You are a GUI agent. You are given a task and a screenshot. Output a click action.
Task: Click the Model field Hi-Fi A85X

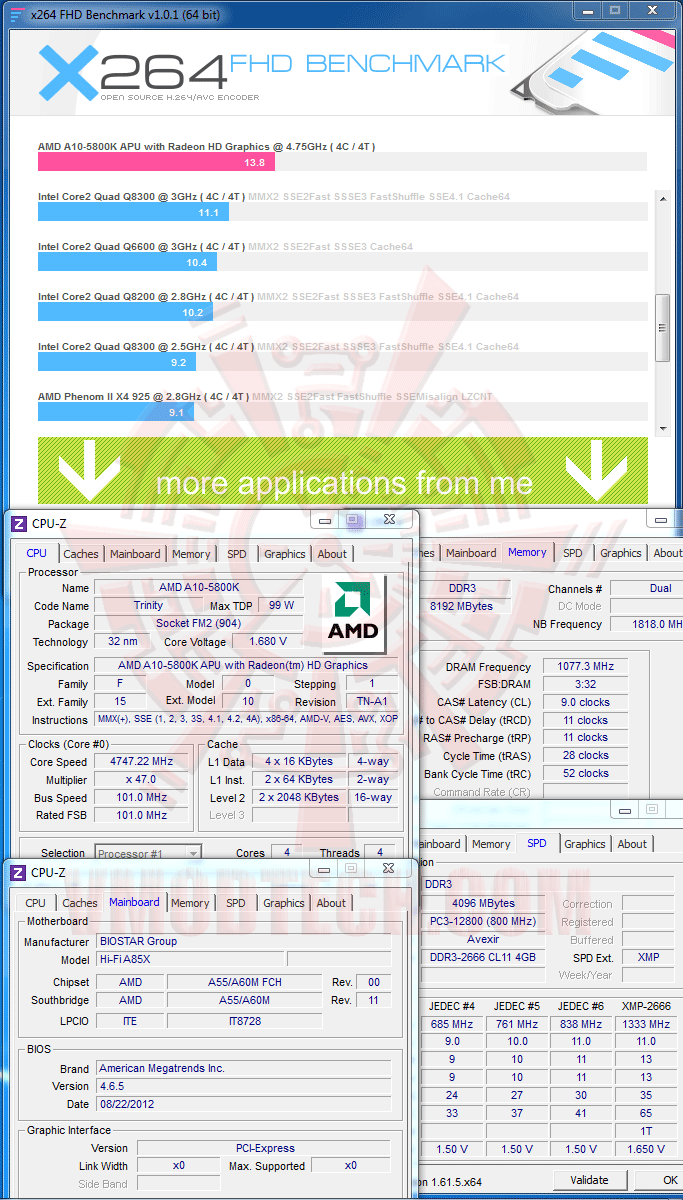tap(190, 959)
